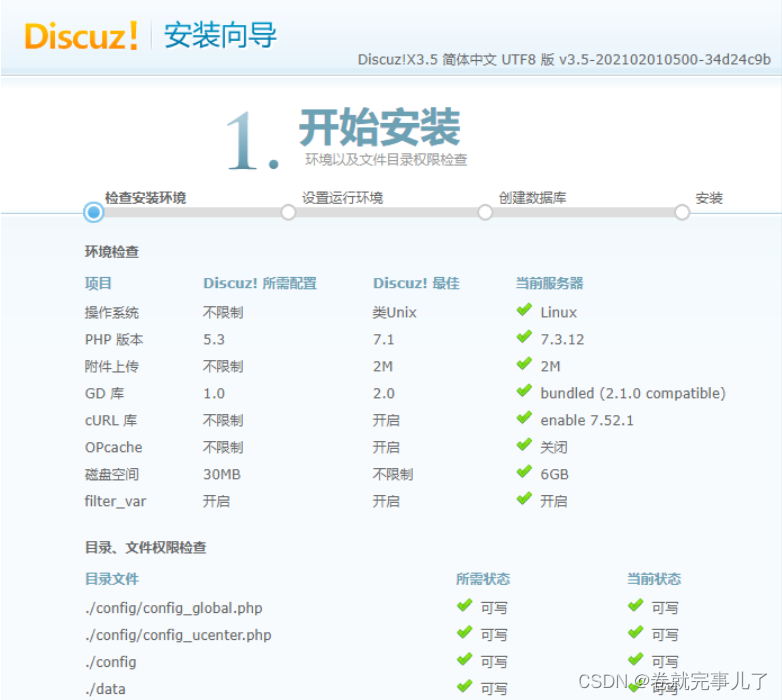The height and width of the screenshot is (700, 782).
Task: Click the Discuz! logo
Action: 81,36
